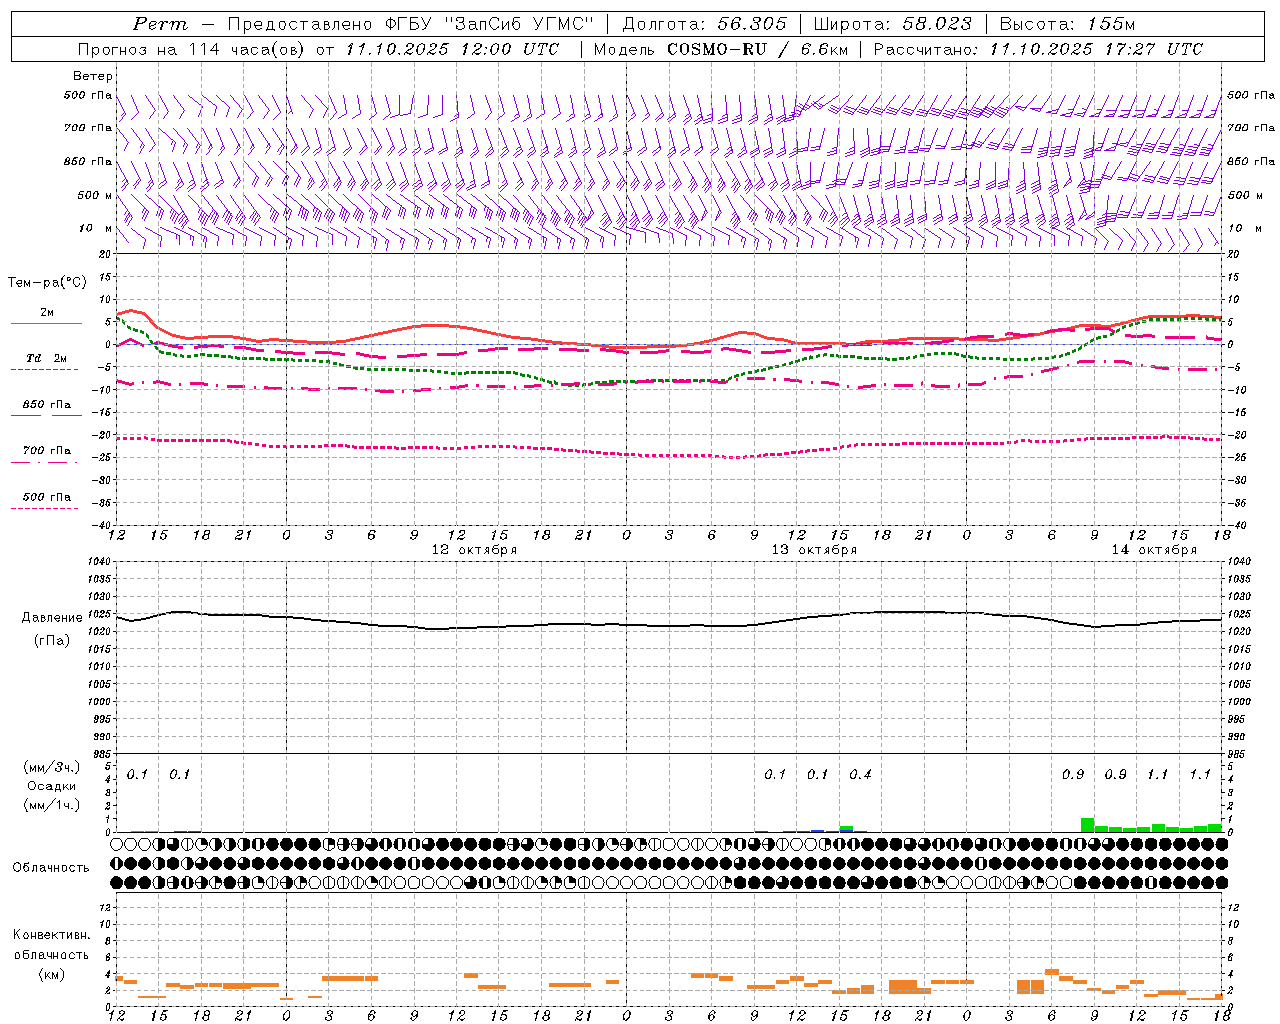Select the 'Рассчитано: 11.10.2025 17:27 UTC' timestamp
The height and width of the screenshot is (1024, 1280).
[x=1038, y=49]
